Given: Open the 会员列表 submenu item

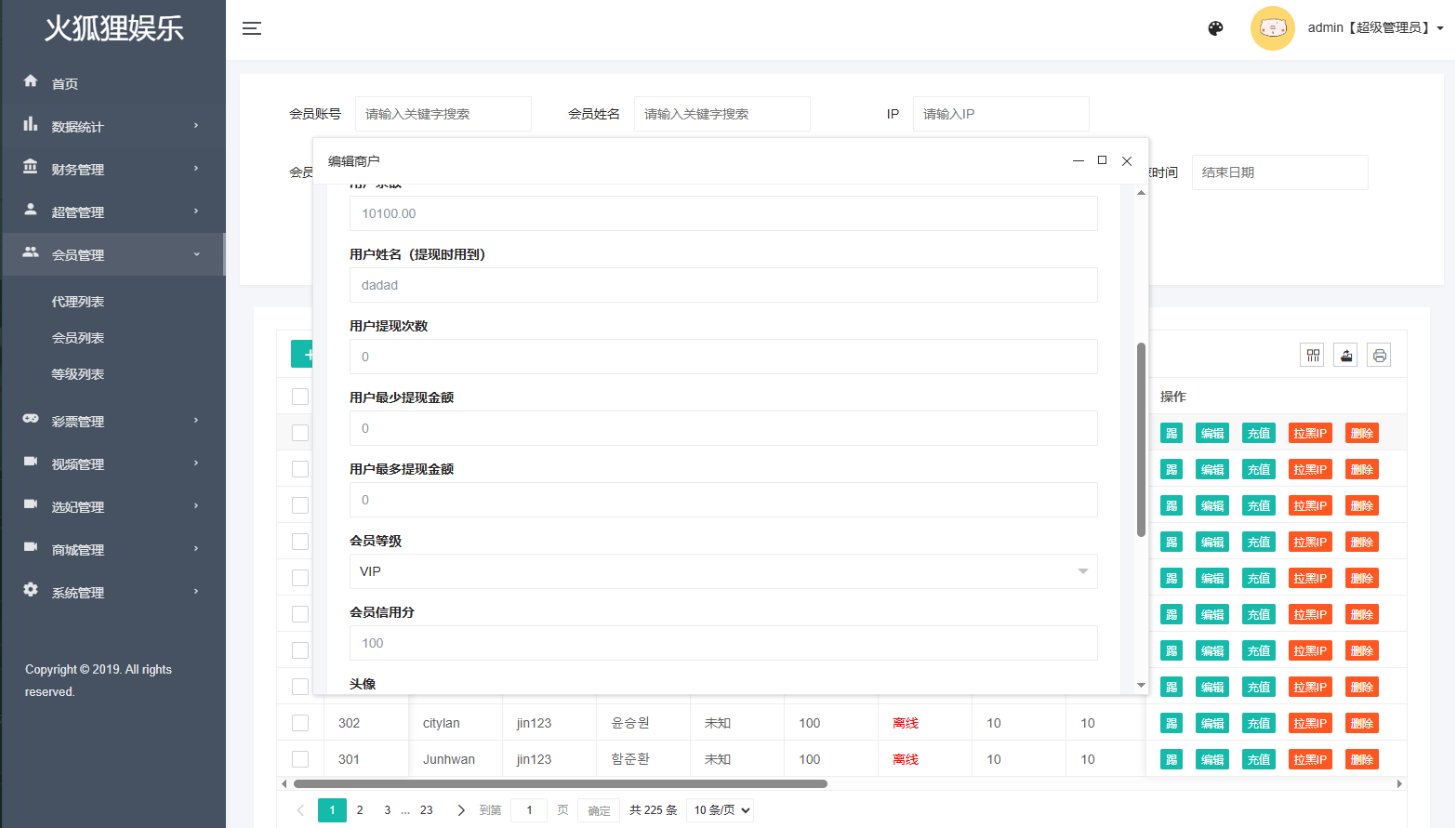Looking at the screenshot, I should tap(78, 339).
